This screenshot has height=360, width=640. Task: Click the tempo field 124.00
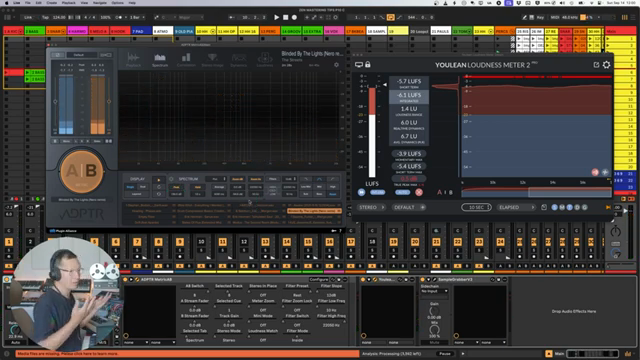coord(59,18)
